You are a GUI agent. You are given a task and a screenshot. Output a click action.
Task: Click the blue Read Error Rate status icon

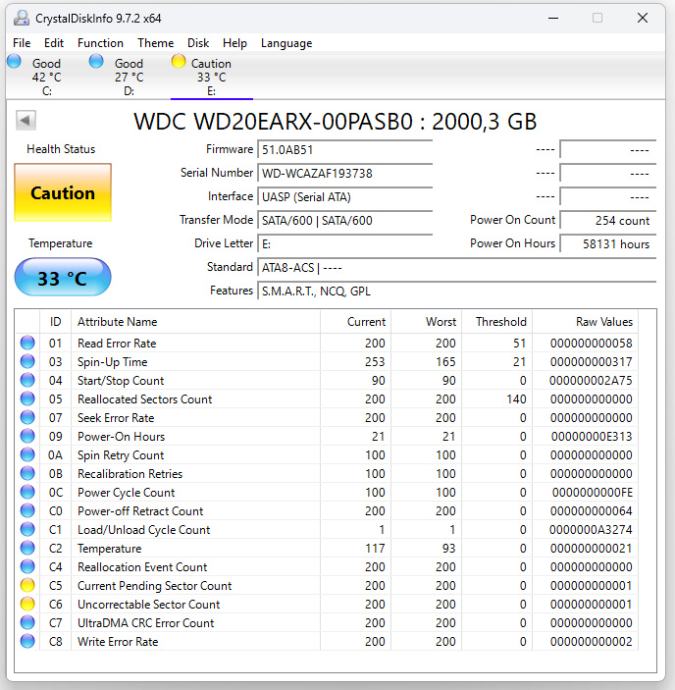[26, 343]
